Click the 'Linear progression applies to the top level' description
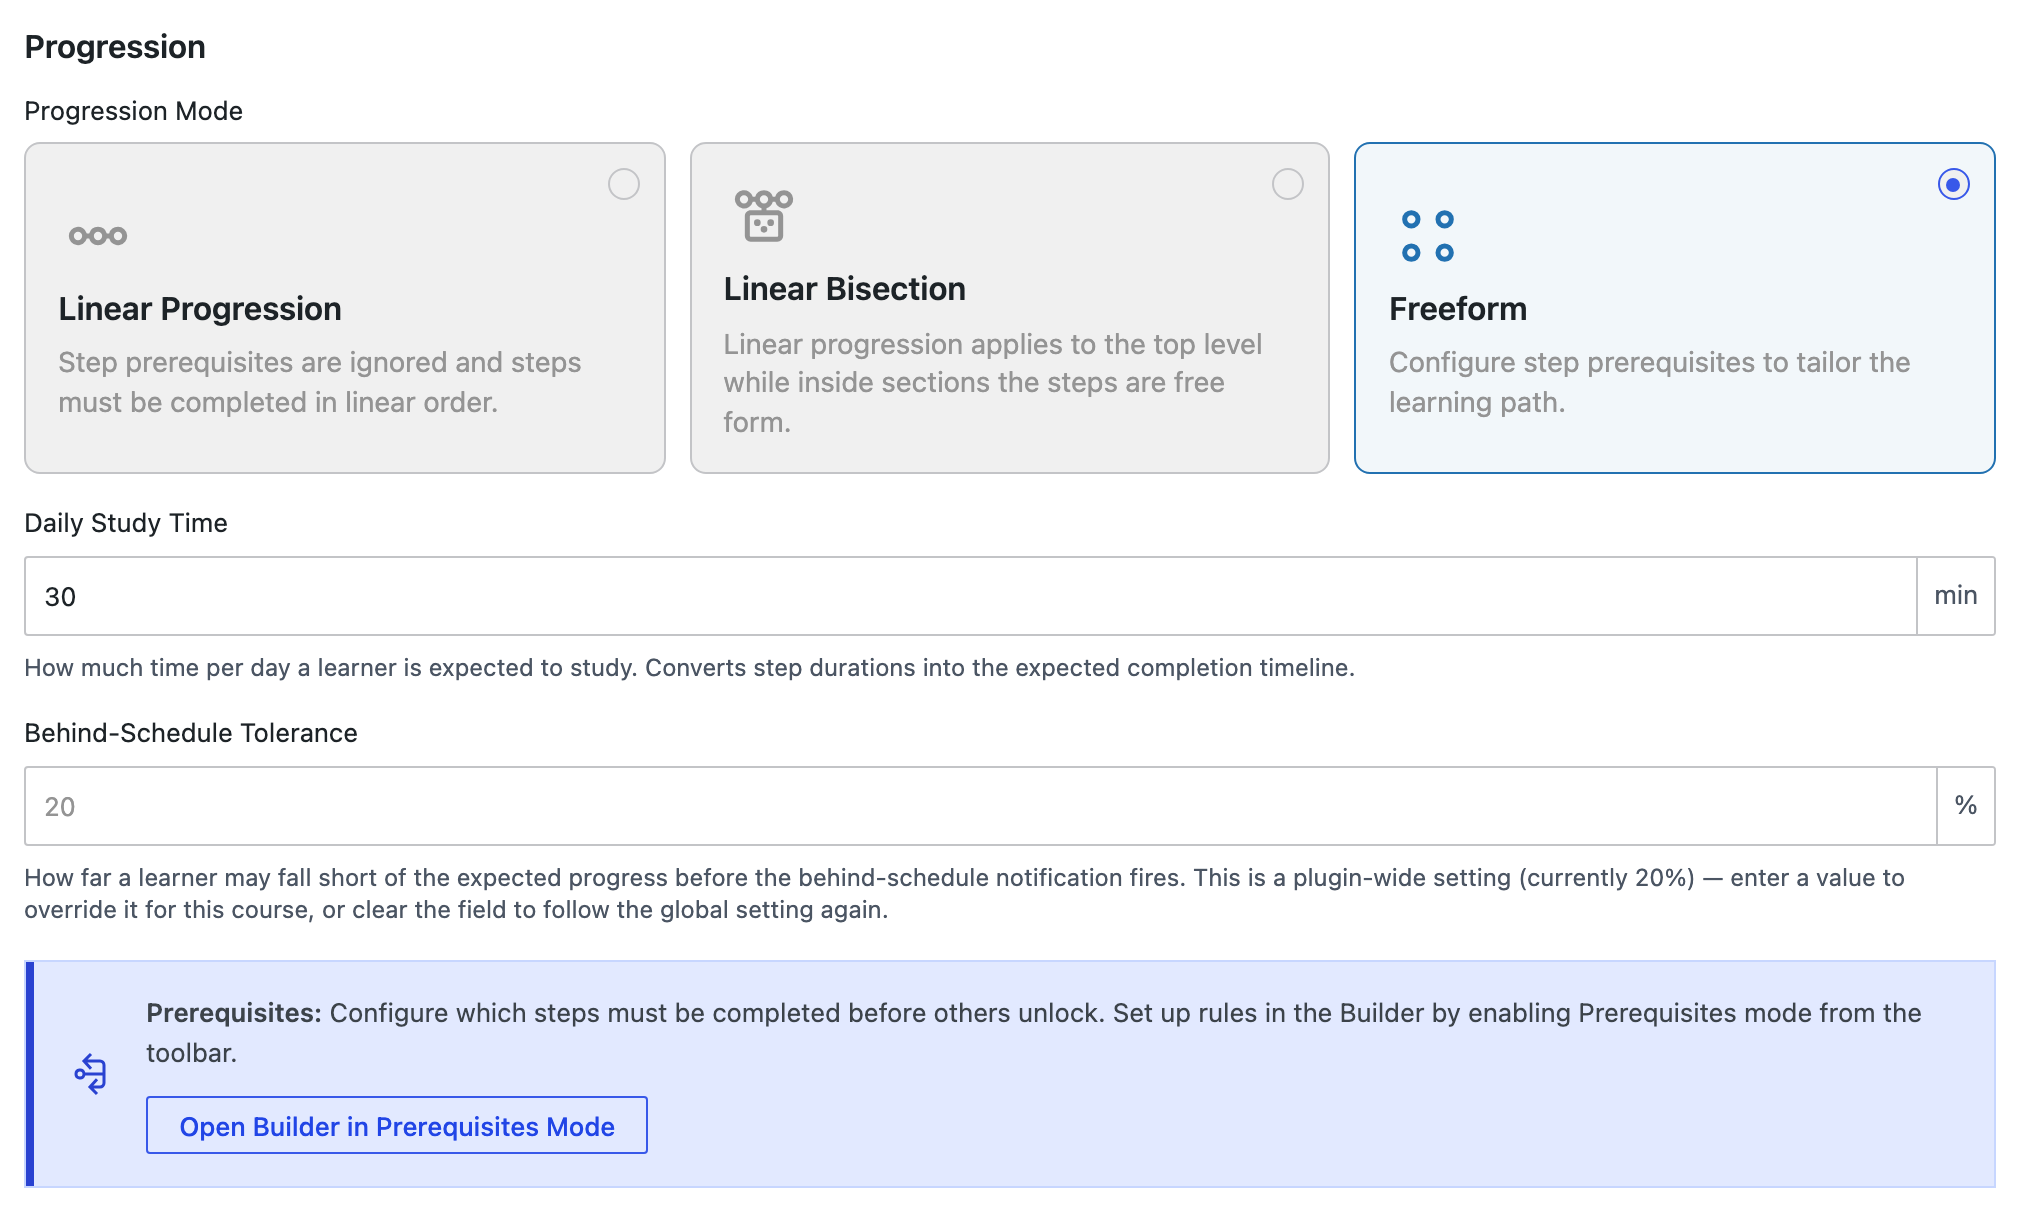 [993, 383]
